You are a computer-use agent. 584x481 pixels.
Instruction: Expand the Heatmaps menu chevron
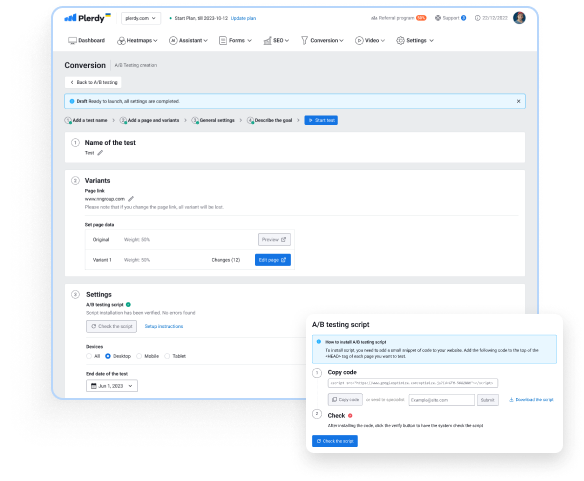155,41
